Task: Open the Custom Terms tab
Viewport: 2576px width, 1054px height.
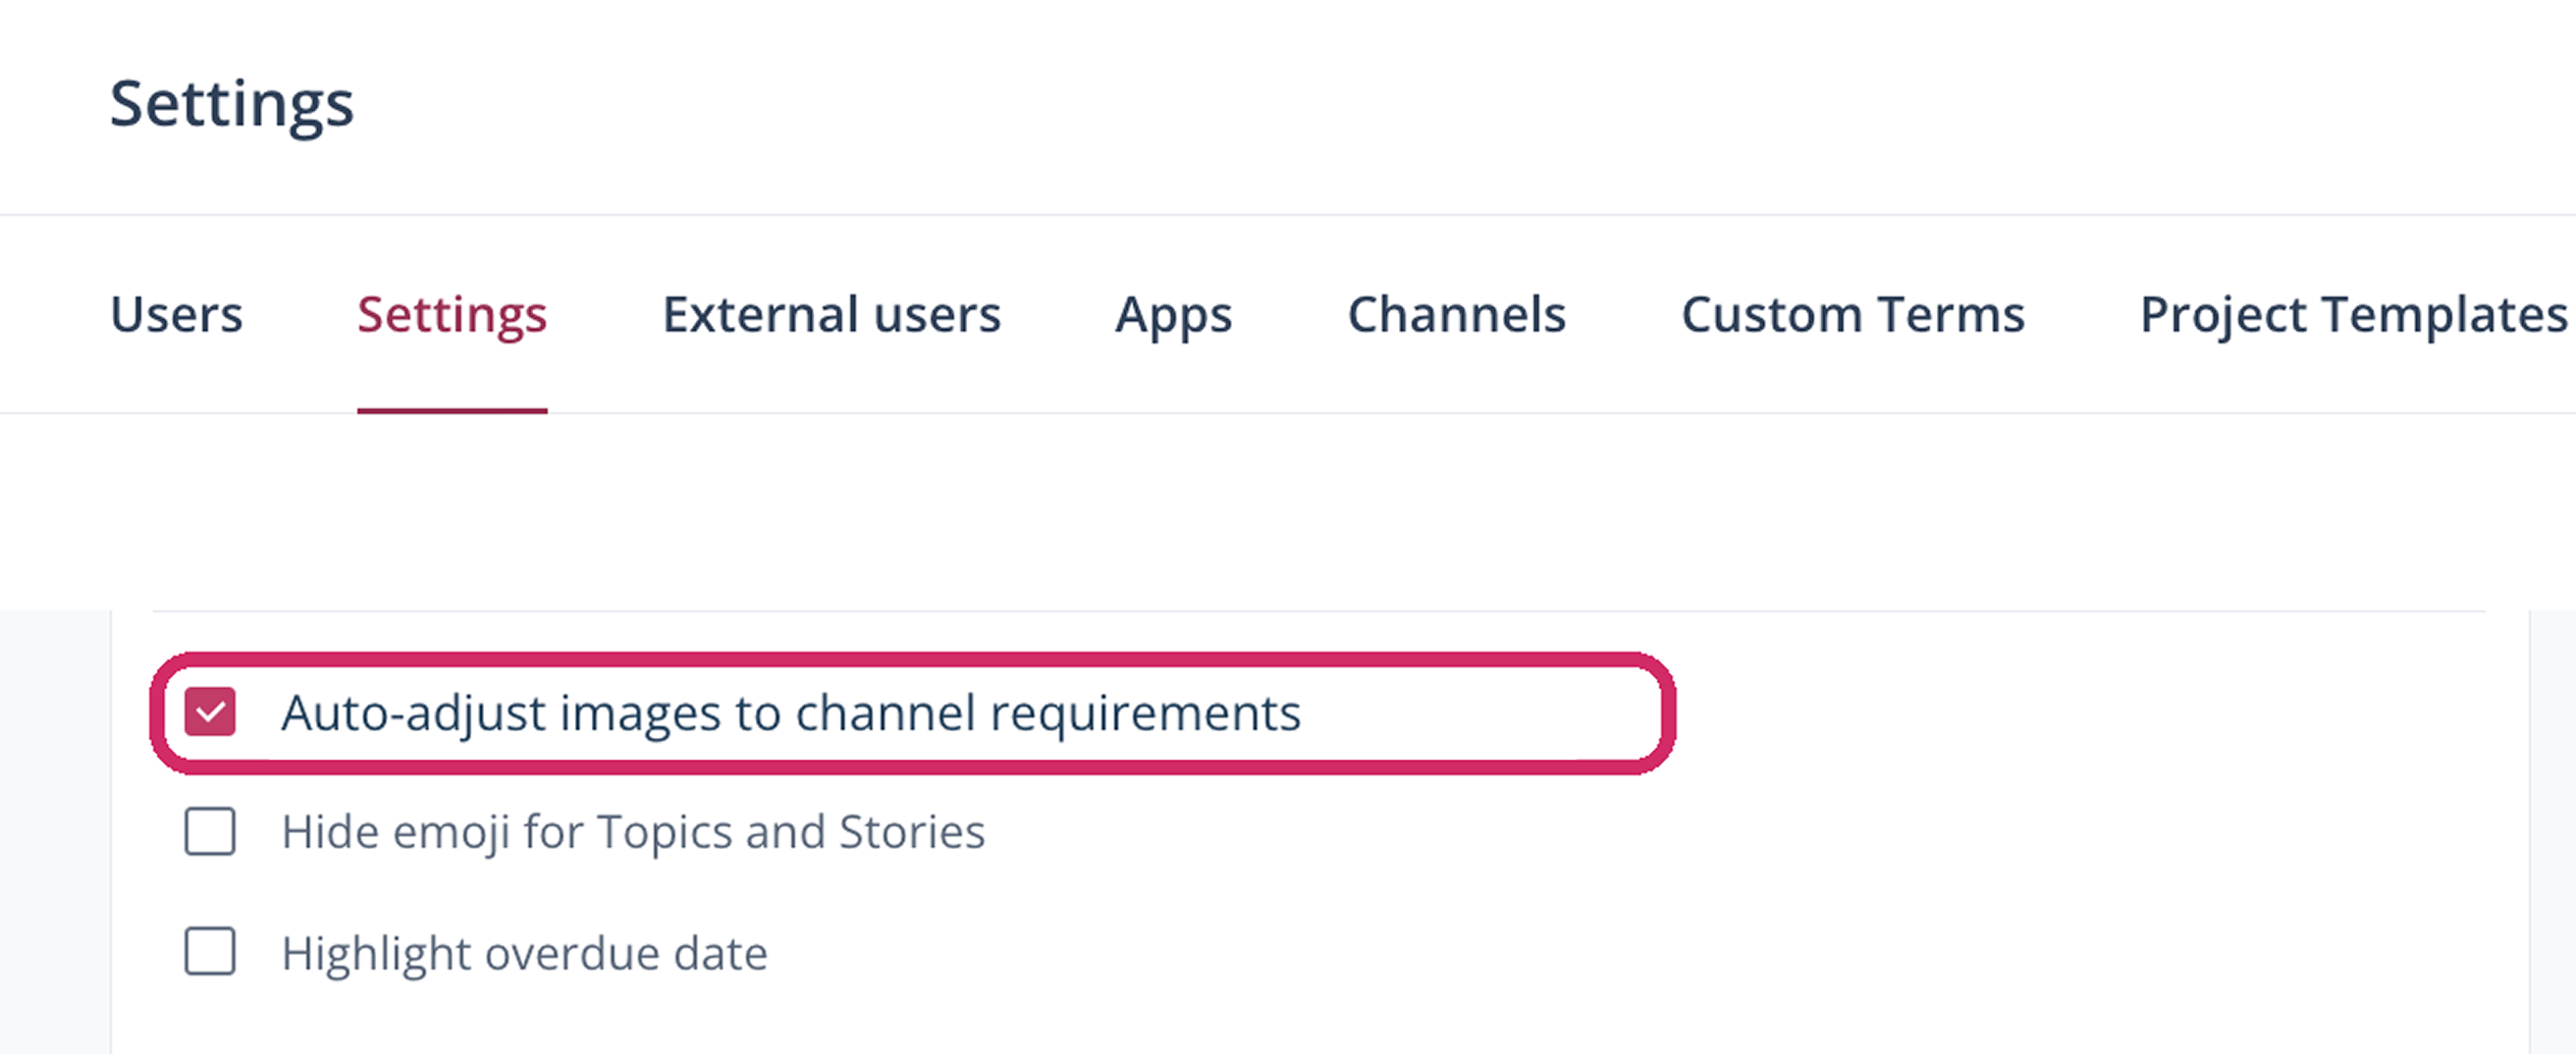Action: pos(1852,315)
